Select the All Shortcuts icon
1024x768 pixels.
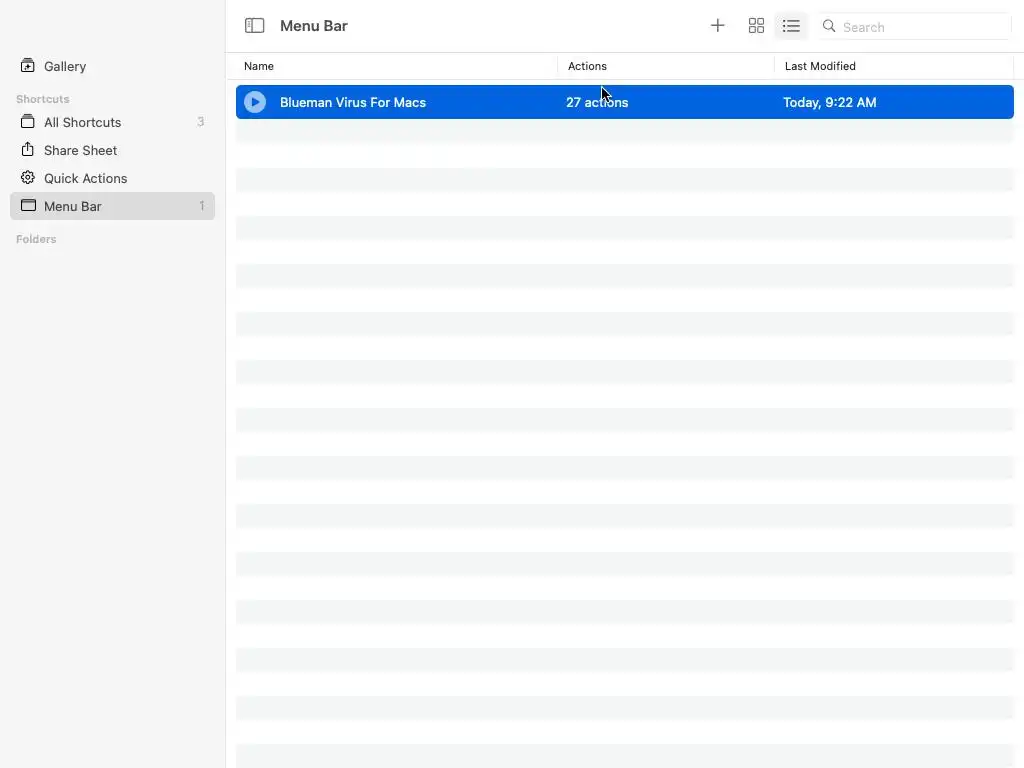(27, 121)
